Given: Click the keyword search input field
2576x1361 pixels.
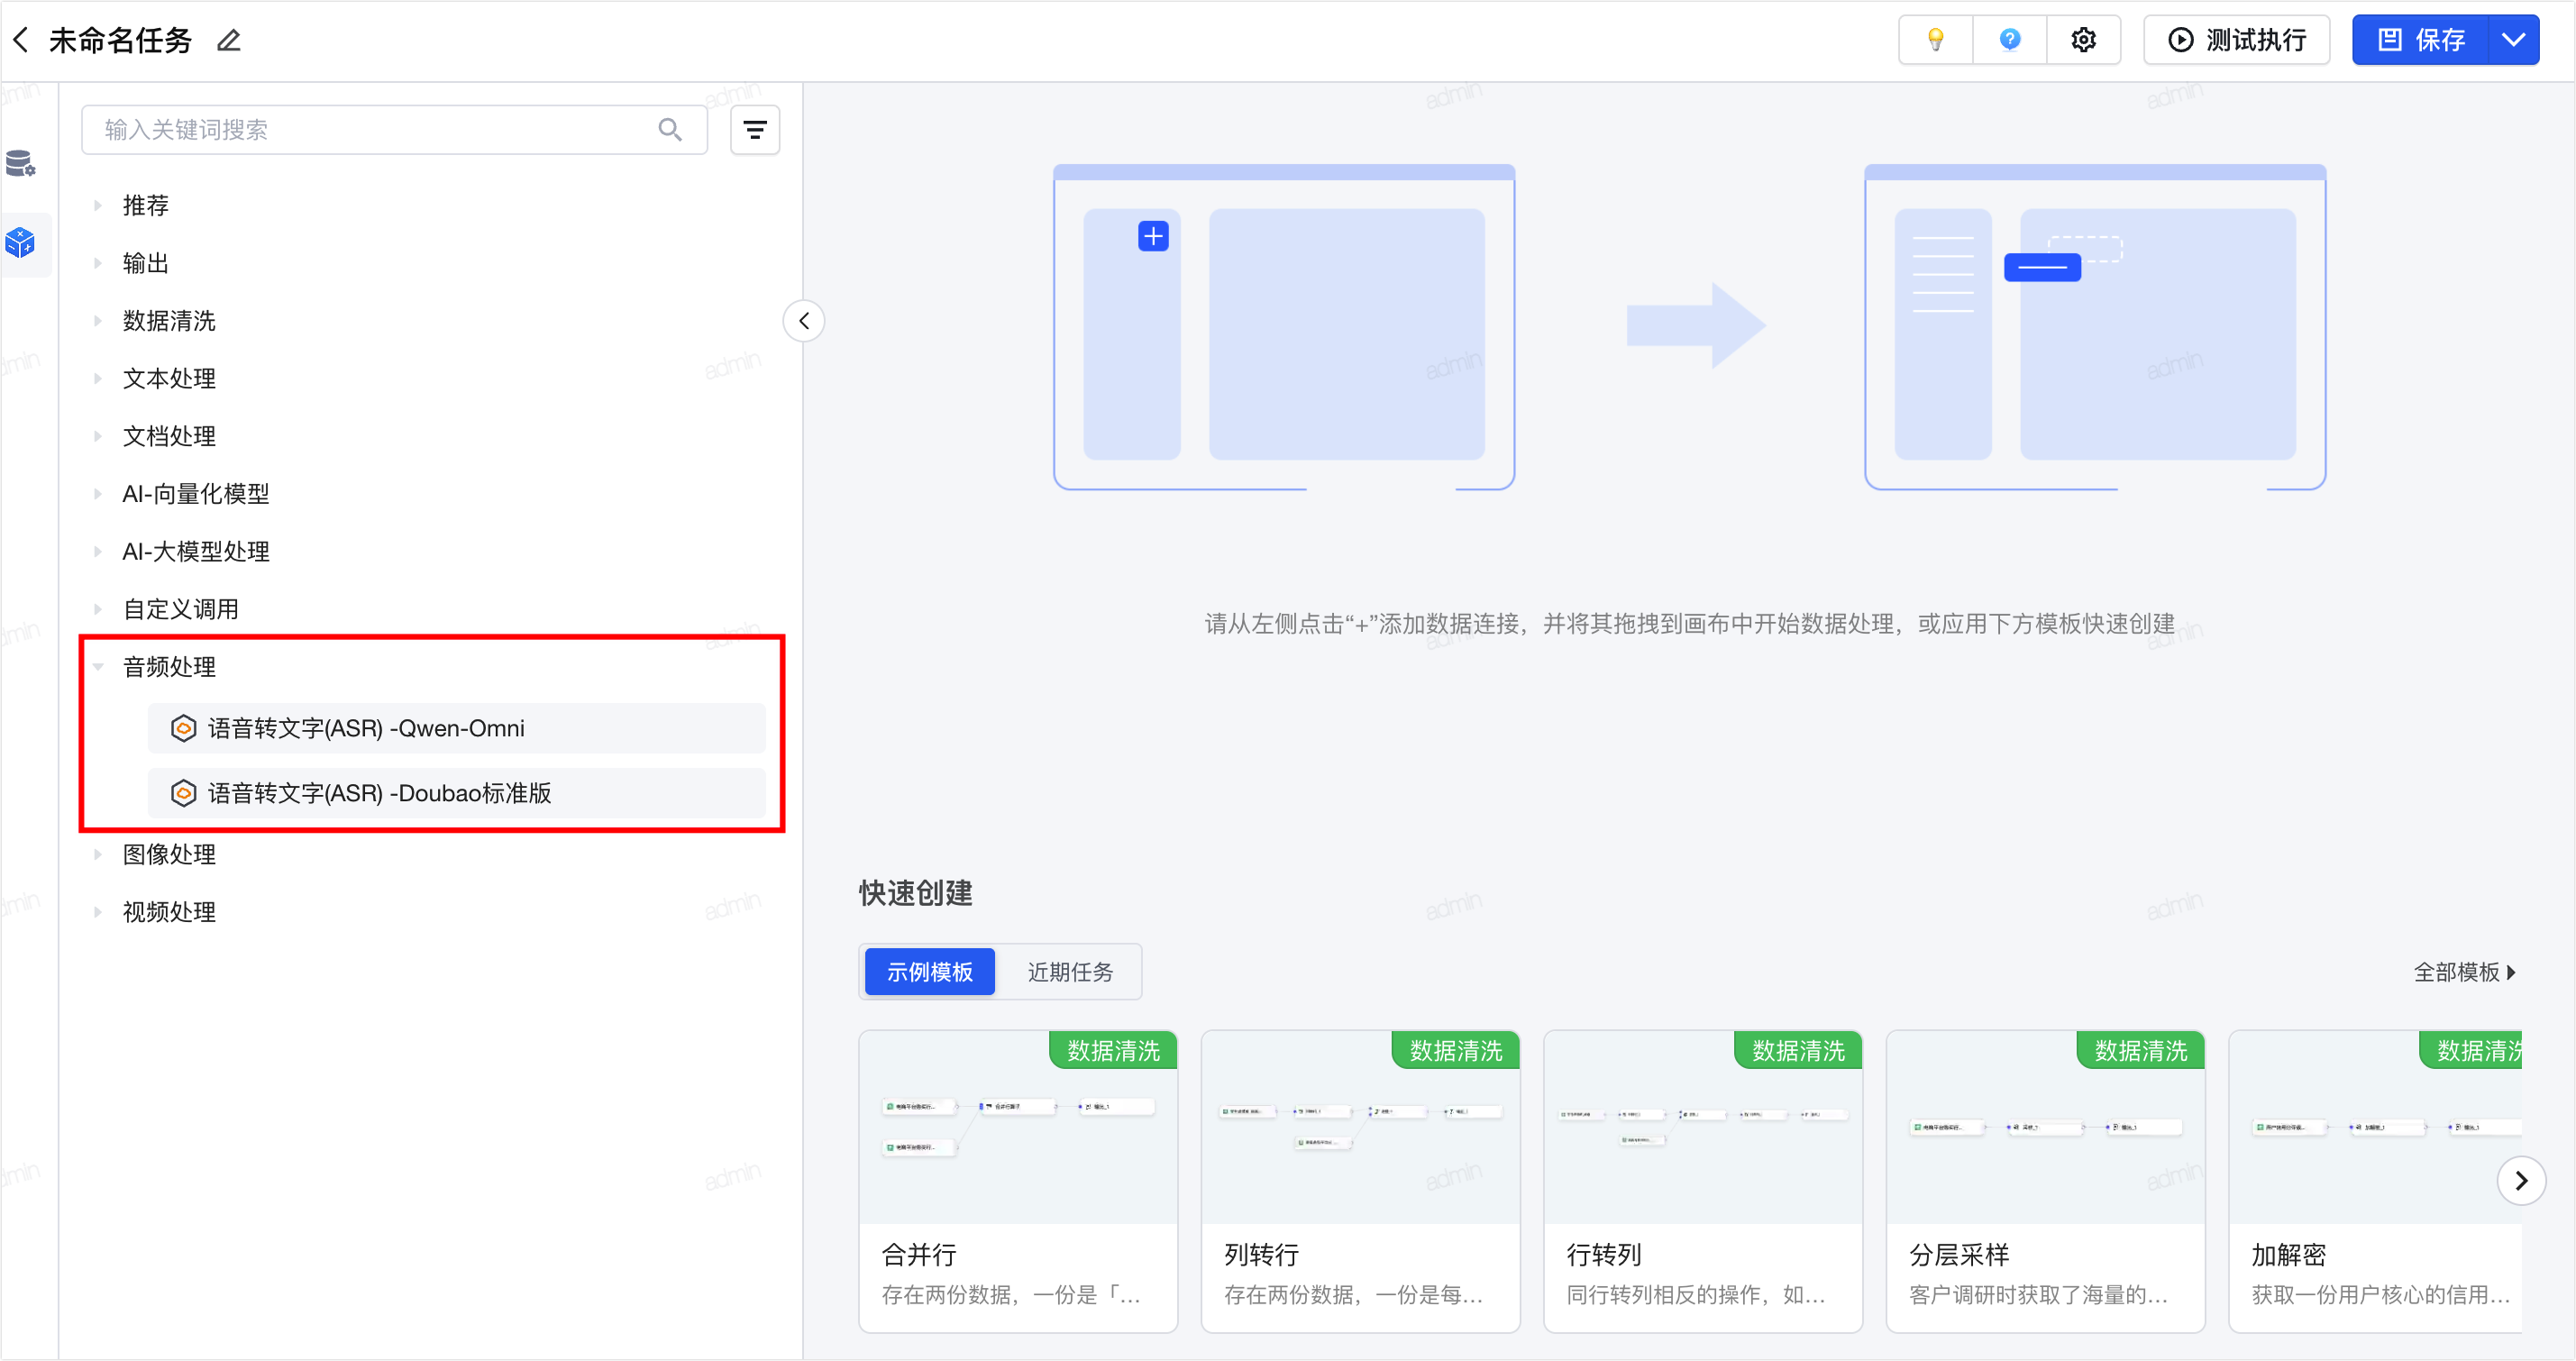Looking at the screenshot, I should point(394,130).
